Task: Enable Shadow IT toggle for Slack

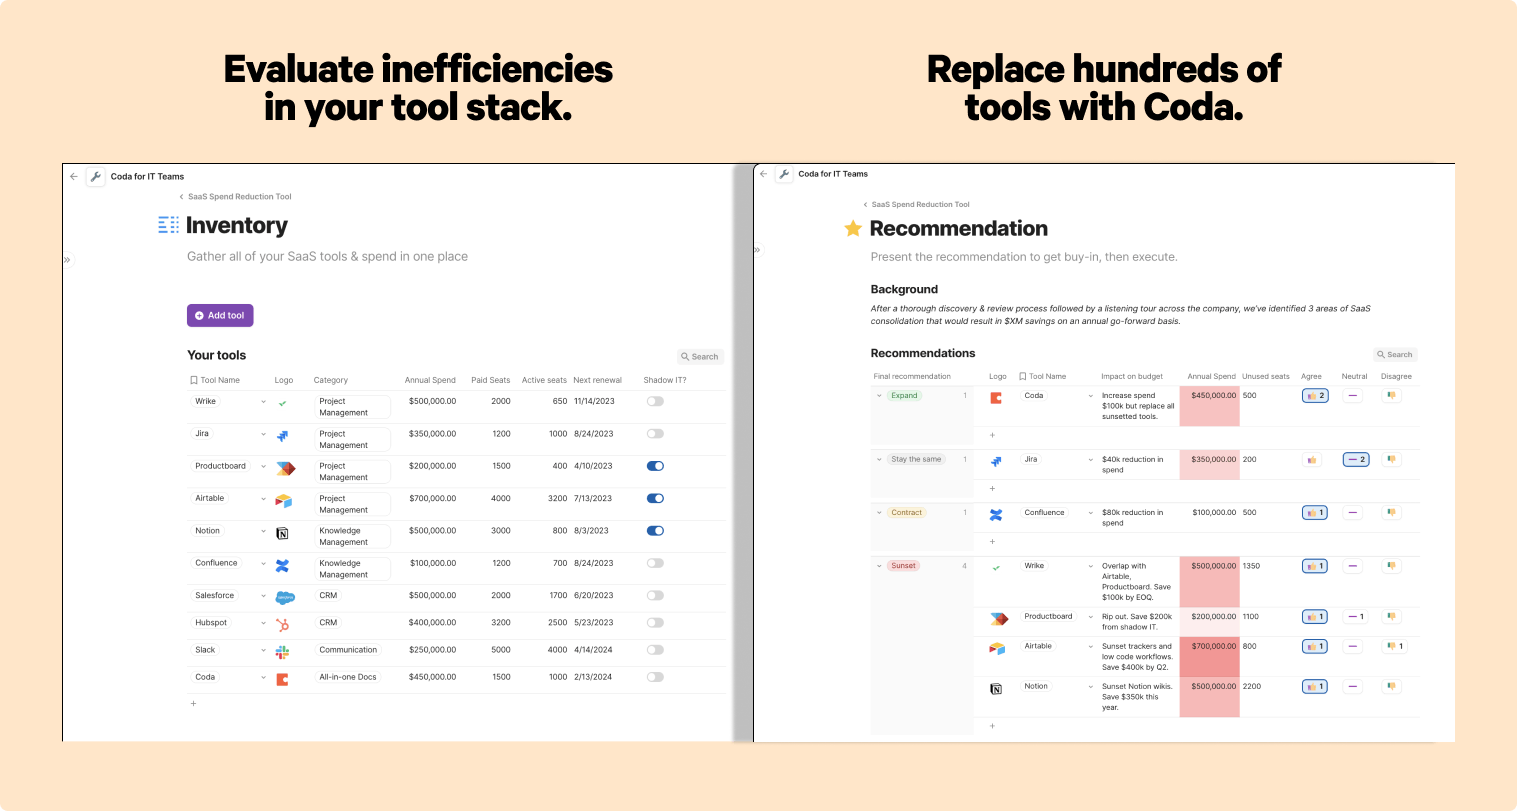Action: [x=655, y=650]
